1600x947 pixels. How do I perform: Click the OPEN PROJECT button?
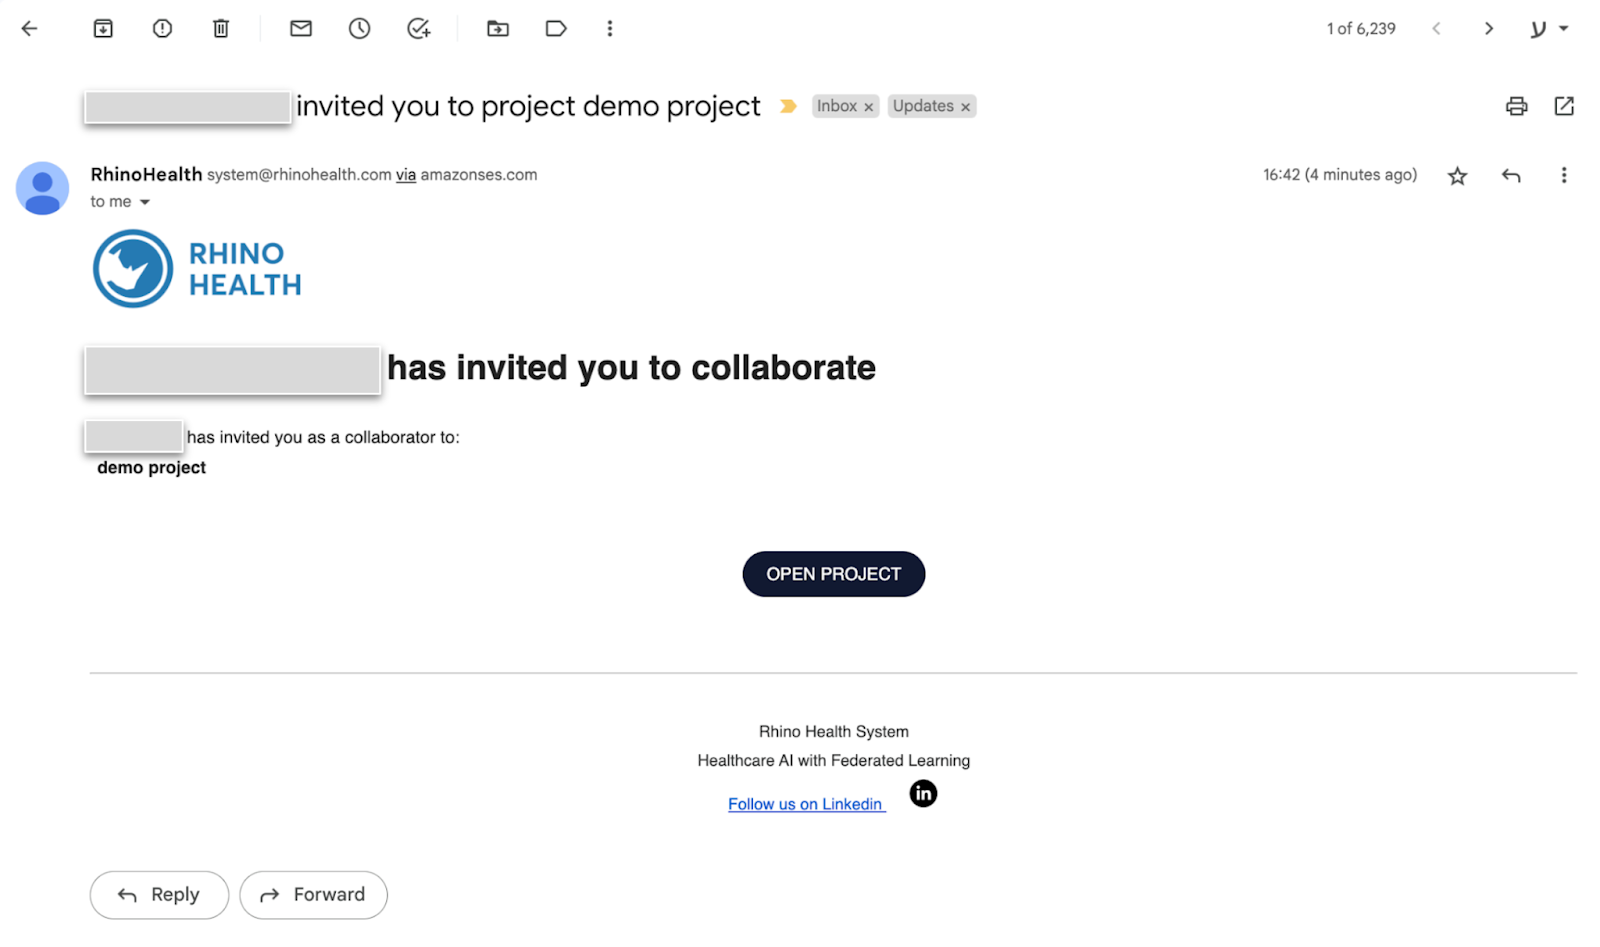(834, 574)
